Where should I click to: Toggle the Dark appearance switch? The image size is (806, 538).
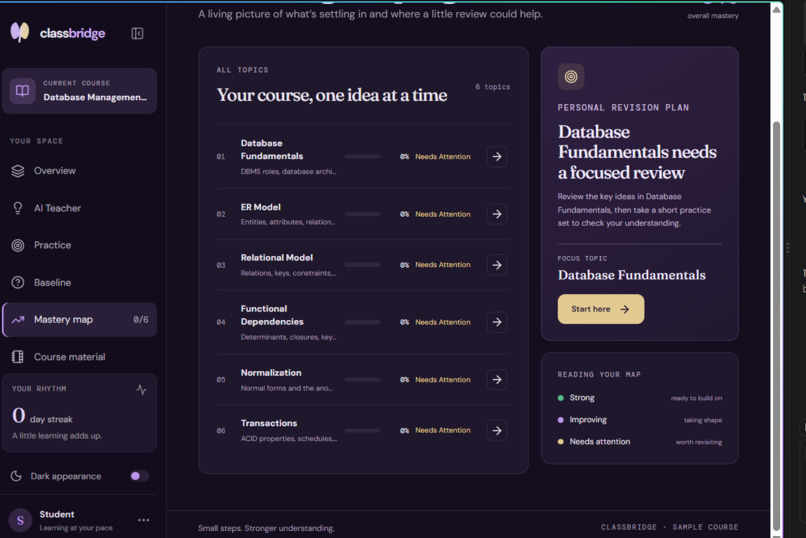tap(139, 476)
